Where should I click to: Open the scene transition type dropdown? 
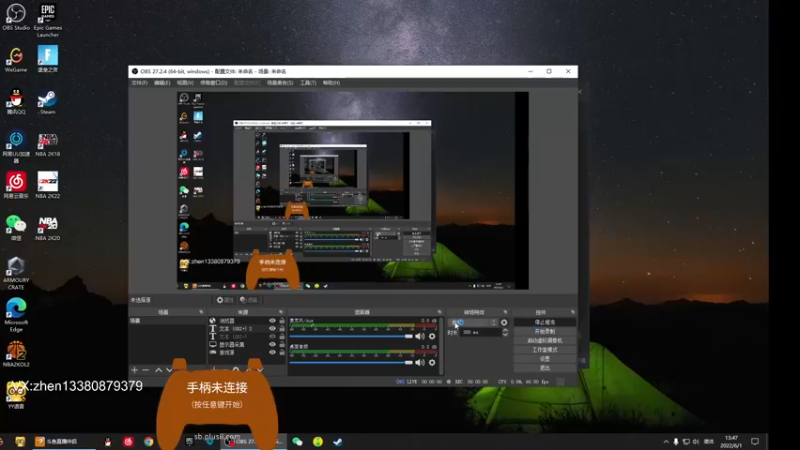click(x=472, y=322)
